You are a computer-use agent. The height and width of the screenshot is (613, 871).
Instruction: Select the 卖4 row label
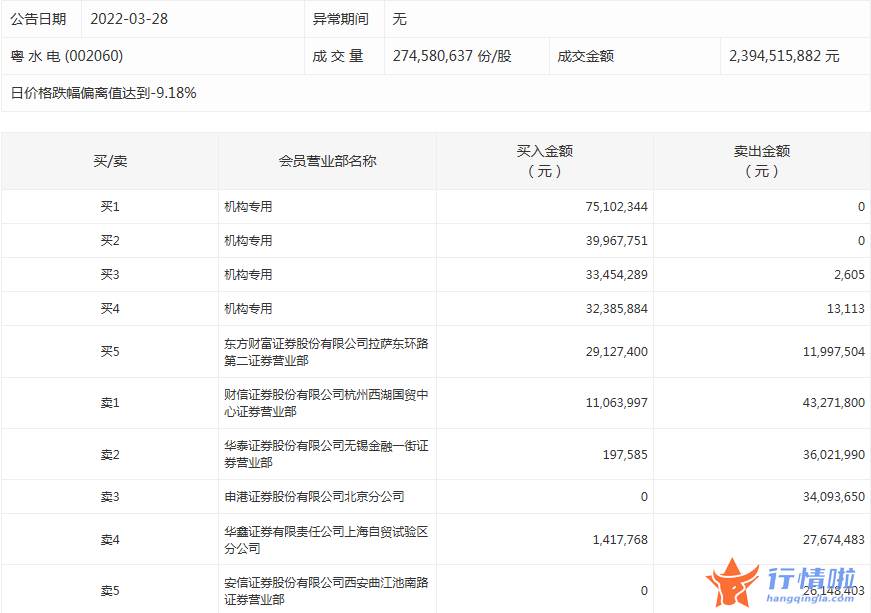pyautogui.click(x=110, y=540)
